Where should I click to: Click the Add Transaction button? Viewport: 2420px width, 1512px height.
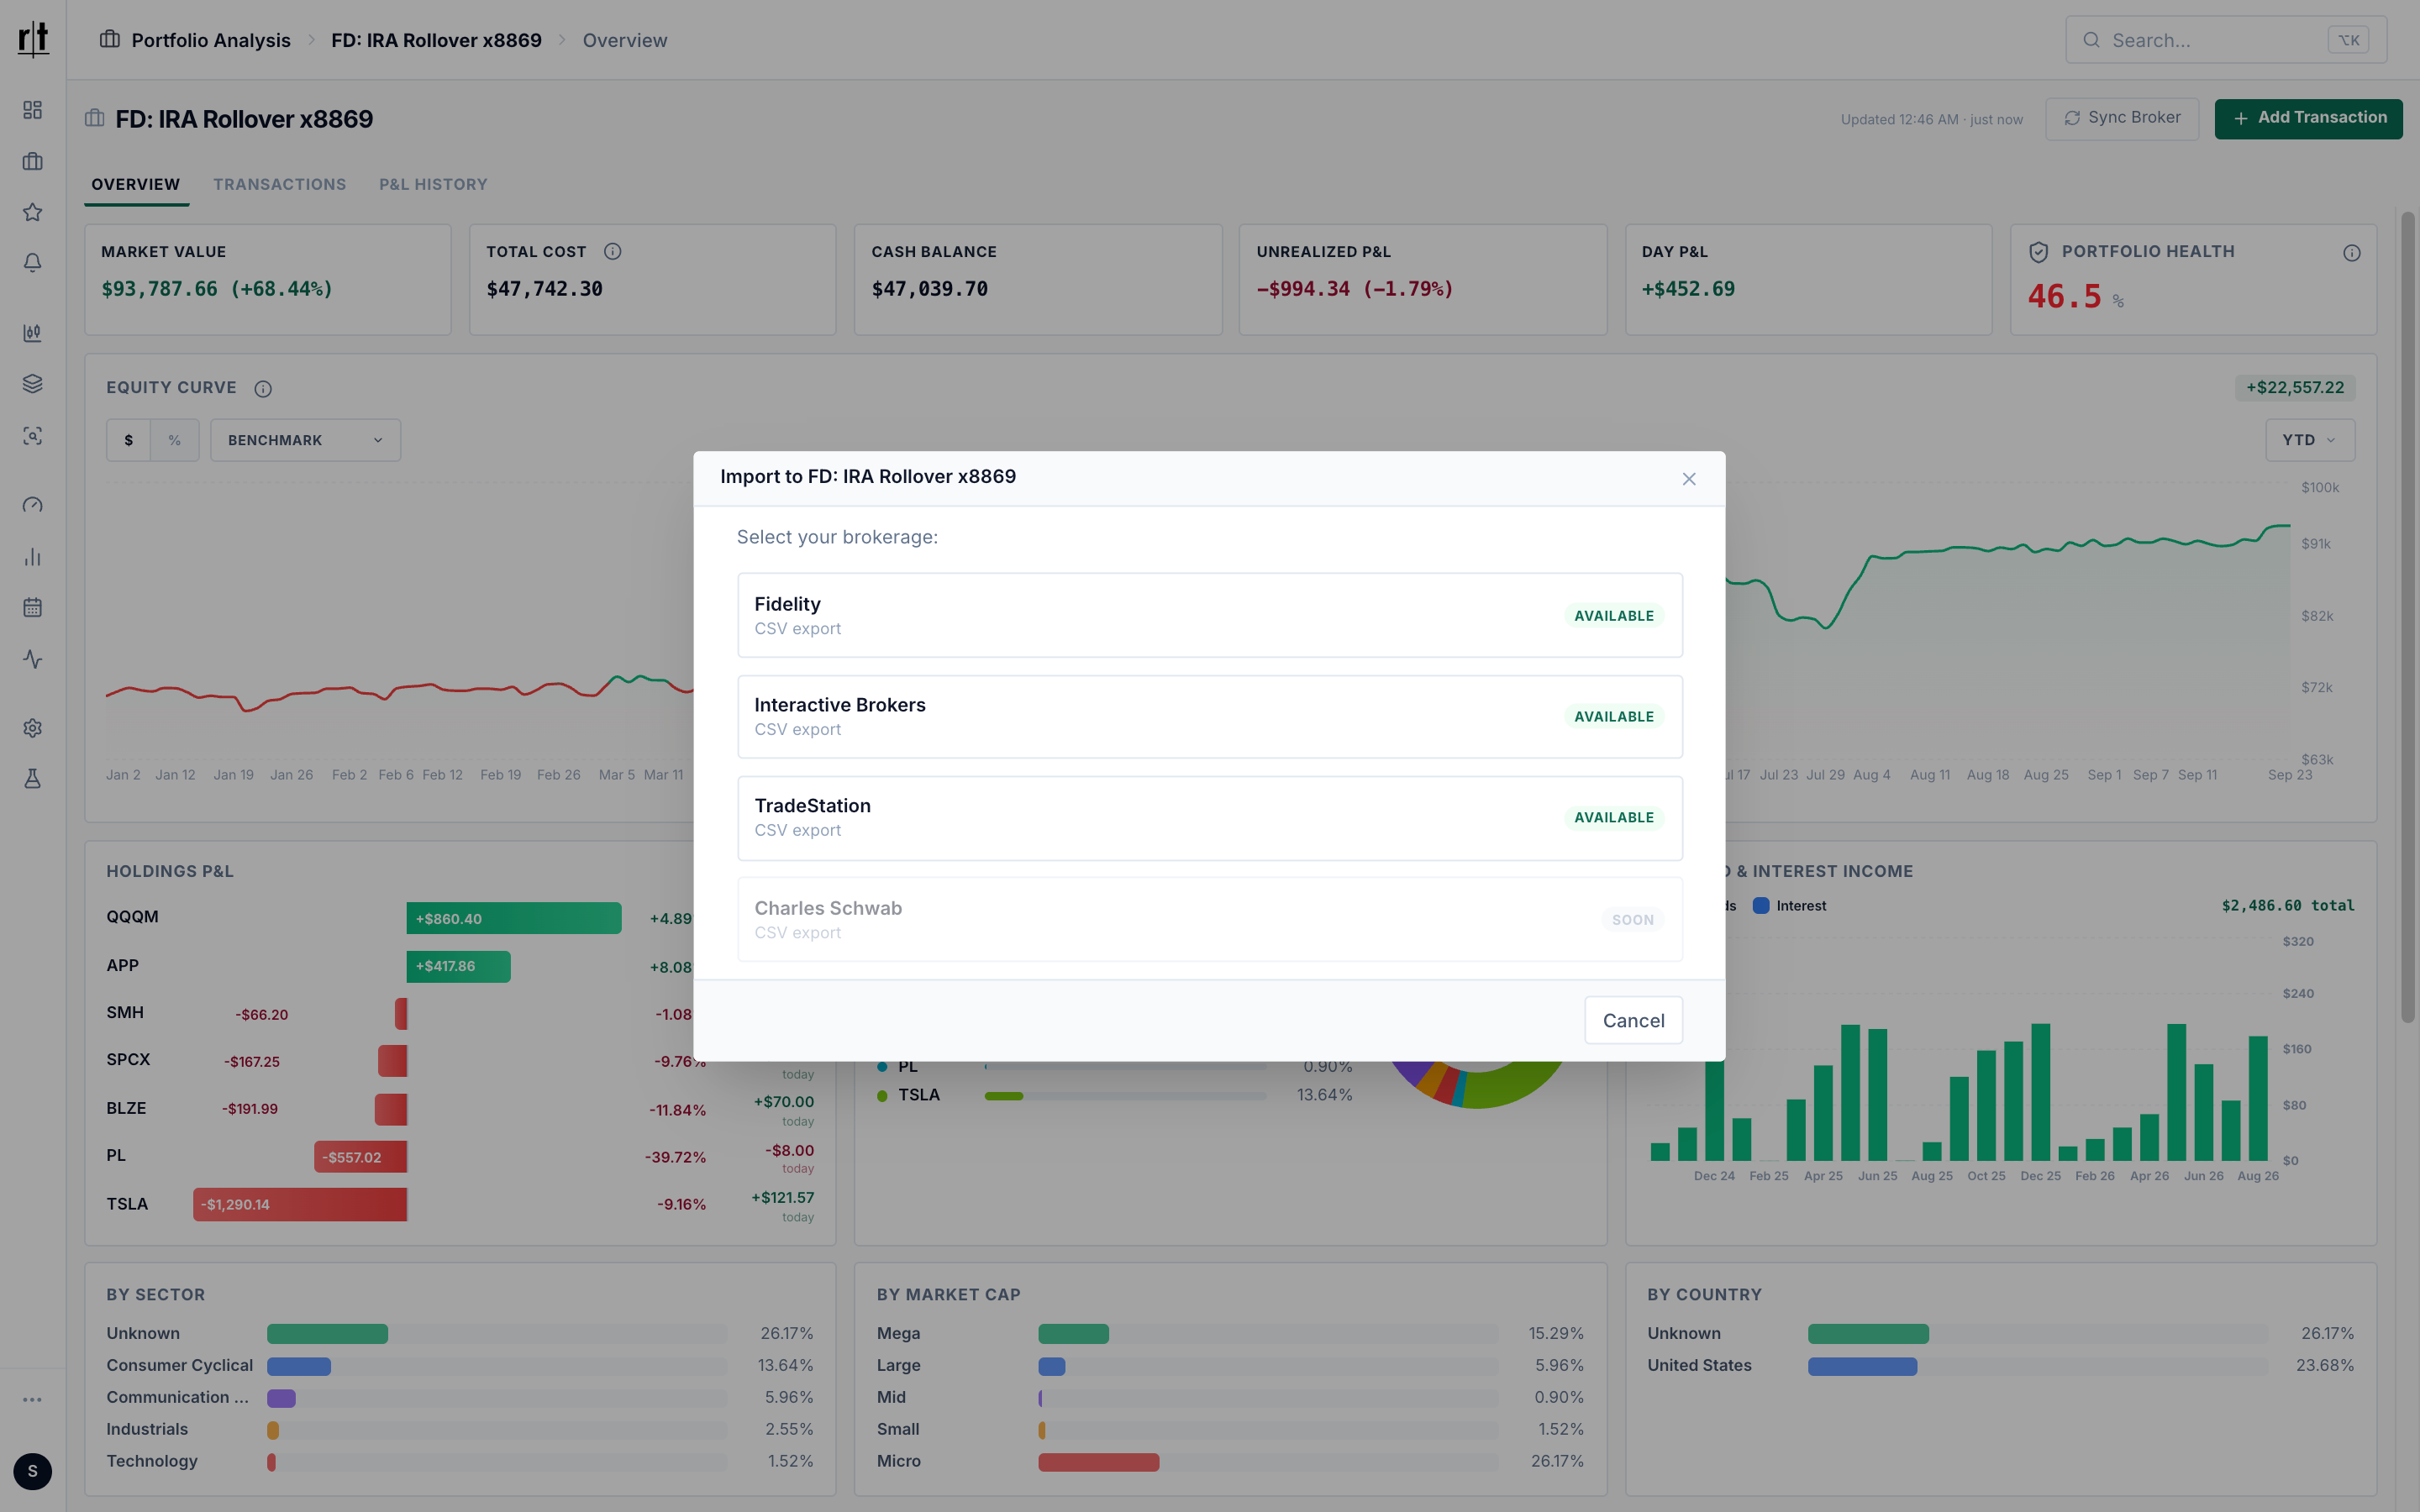point(2308,118)
